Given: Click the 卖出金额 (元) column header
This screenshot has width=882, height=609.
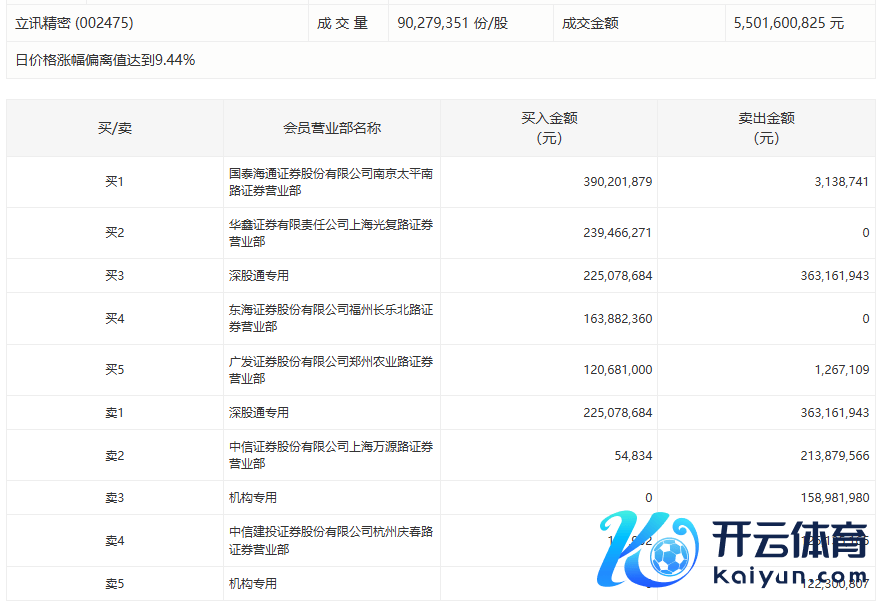Looking at the screenshot, I should [766, 128].
